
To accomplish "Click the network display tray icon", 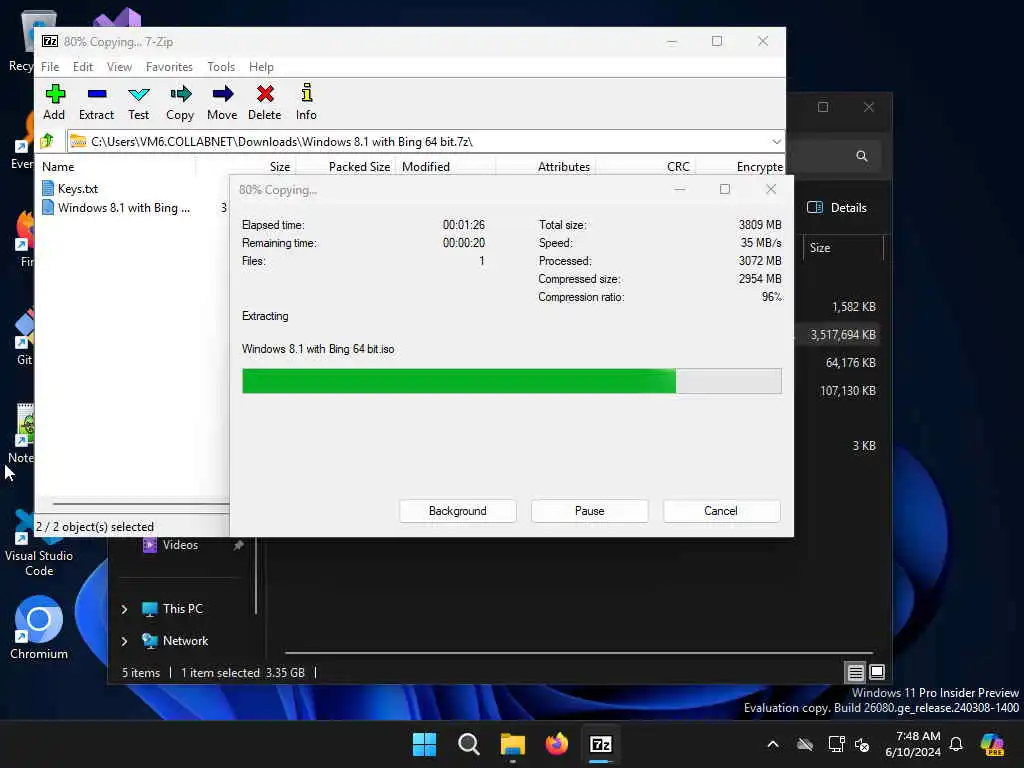I will coord(836,744).
